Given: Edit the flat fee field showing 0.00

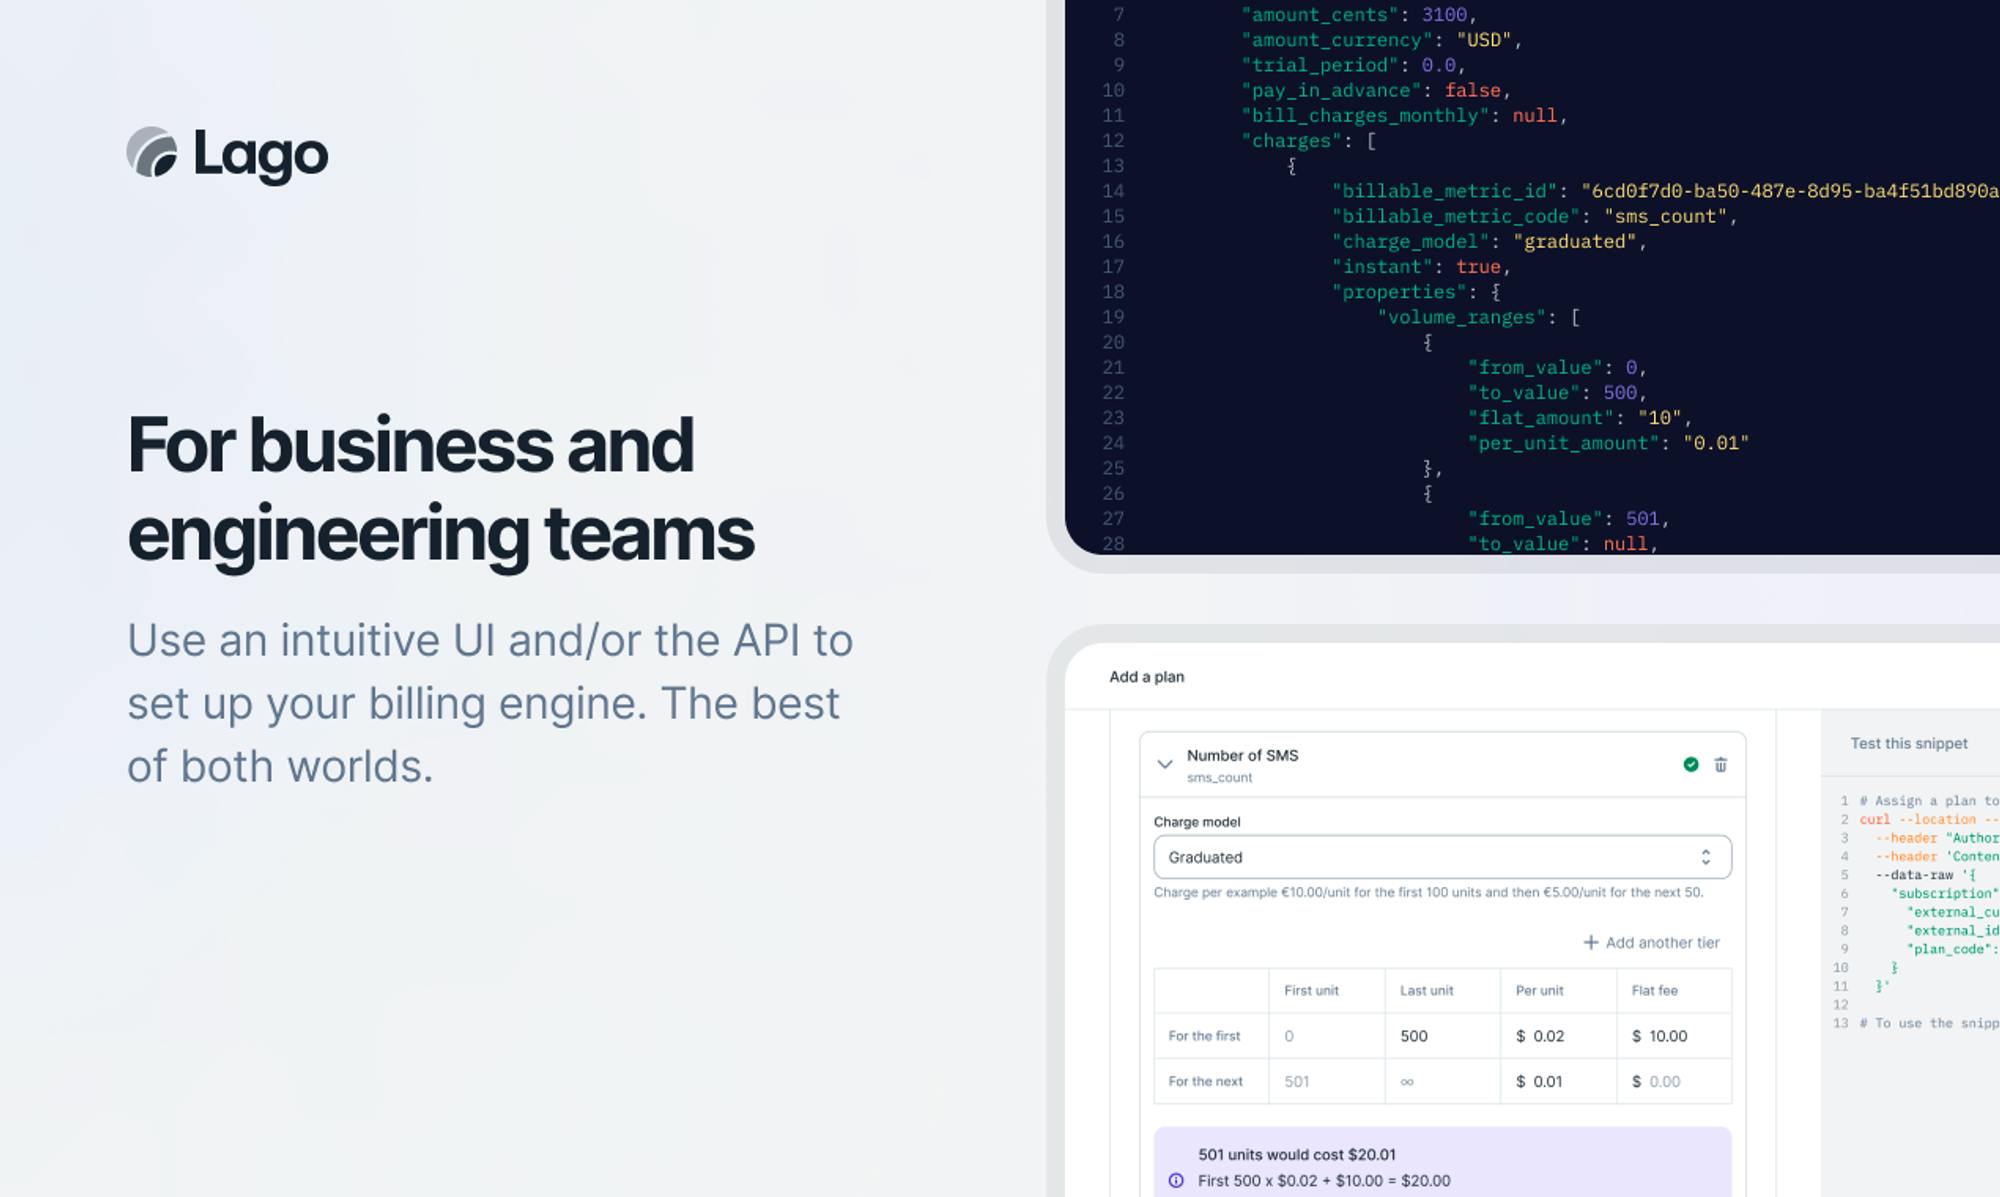Looking at the screenshot, I should tap(1674, 1081).
